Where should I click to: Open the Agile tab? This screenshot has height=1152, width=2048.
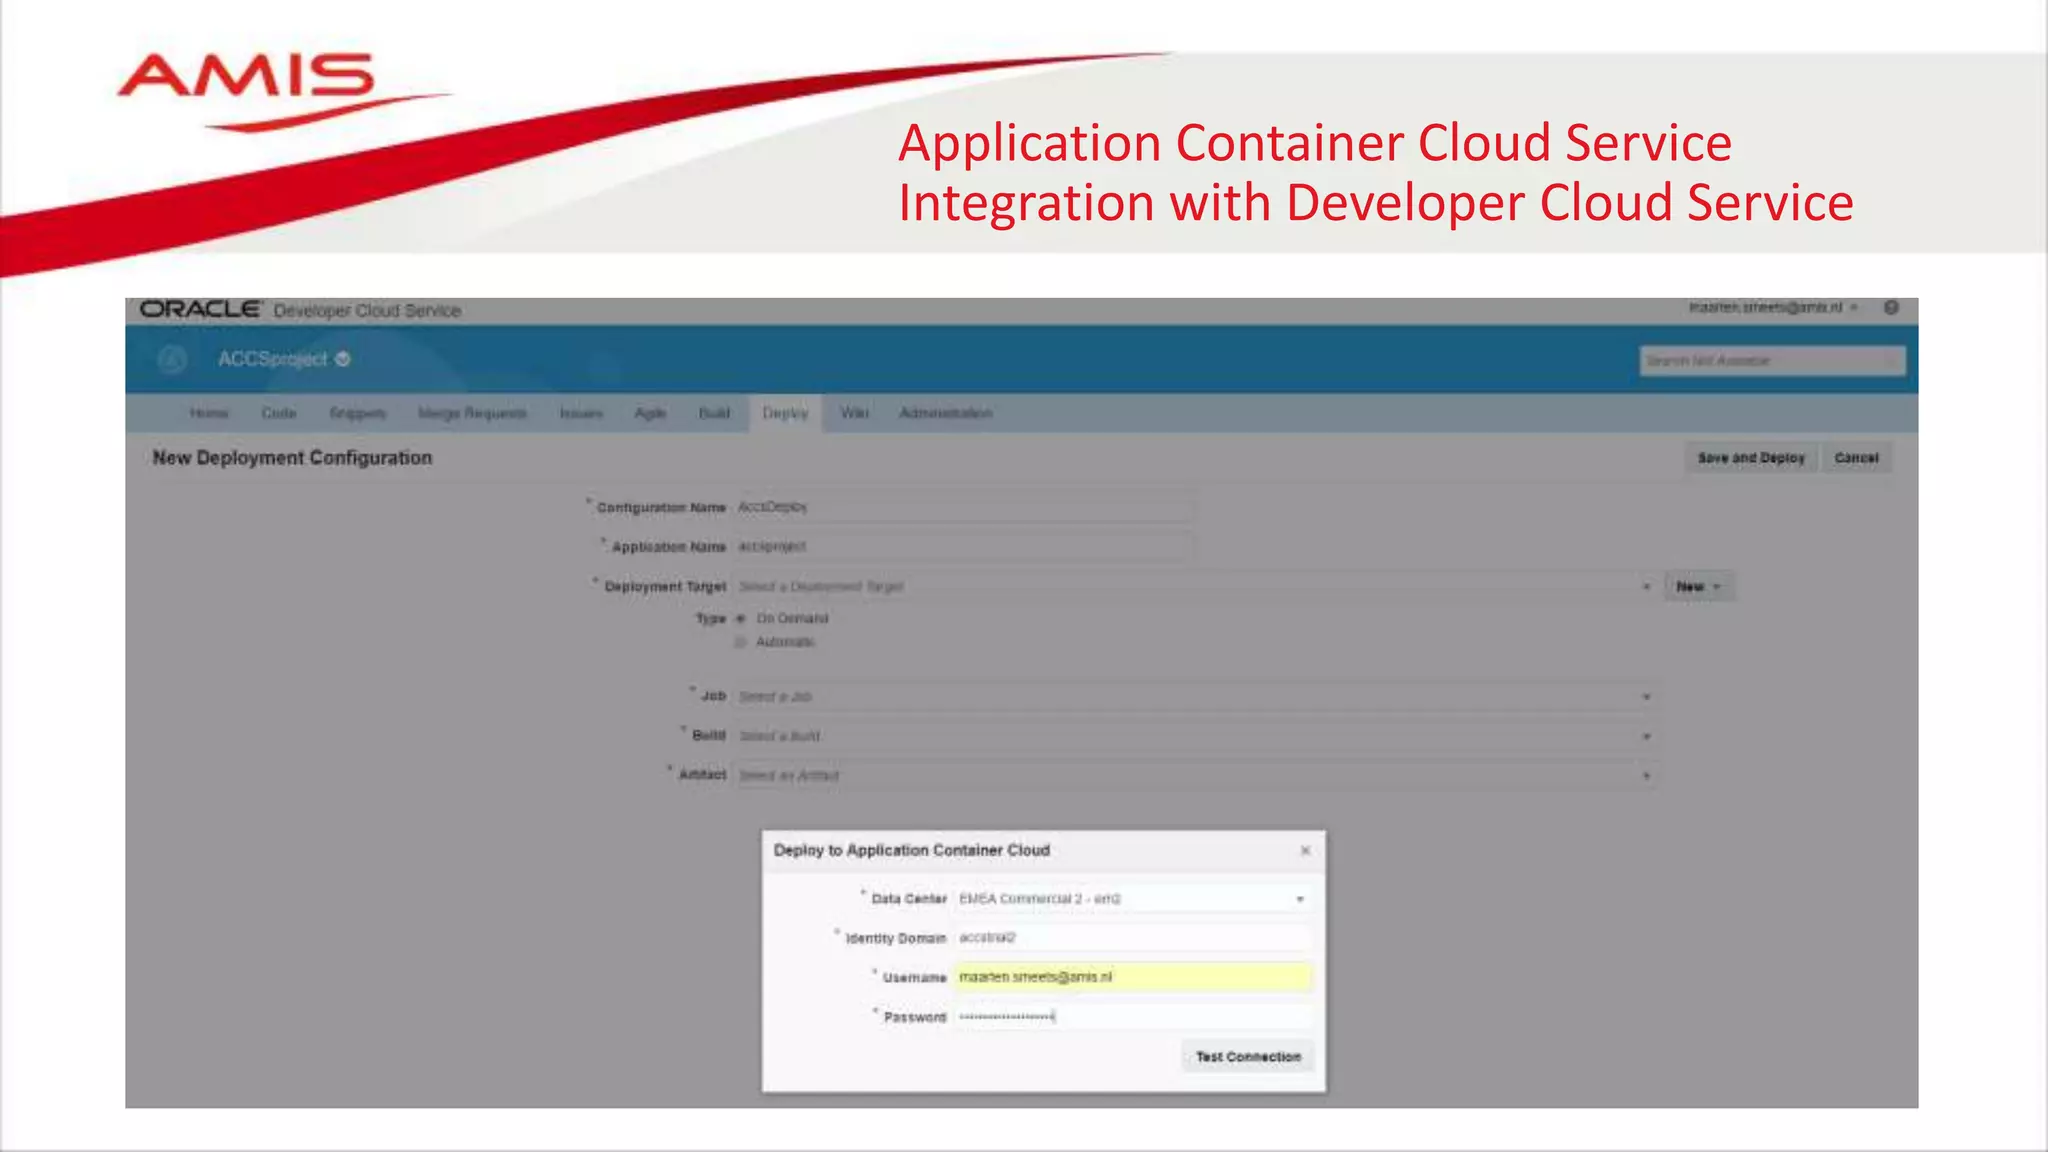coord(650,413)
